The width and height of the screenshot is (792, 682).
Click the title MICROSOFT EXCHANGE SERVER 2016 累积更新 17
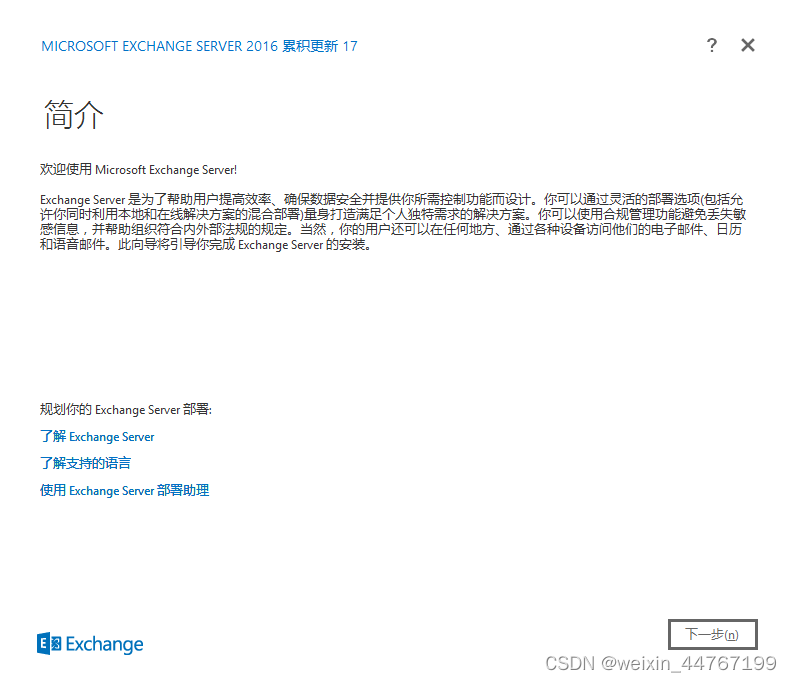click(x=199, y=46)
